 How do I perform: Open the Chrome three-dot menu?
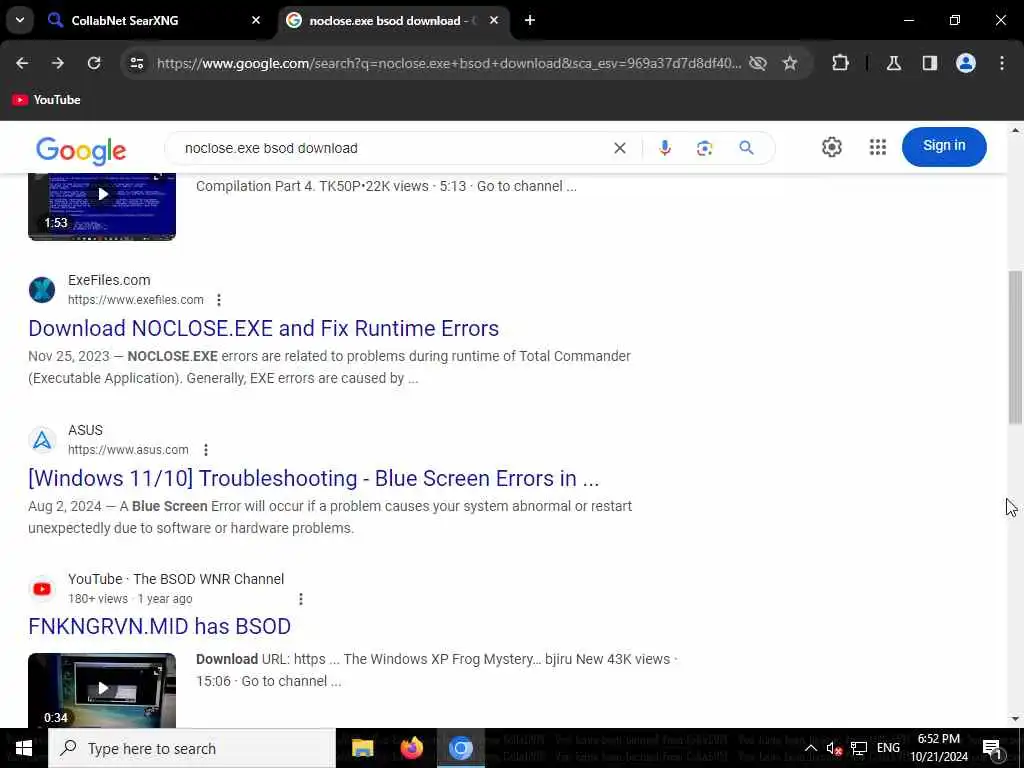click(1002, 63)
